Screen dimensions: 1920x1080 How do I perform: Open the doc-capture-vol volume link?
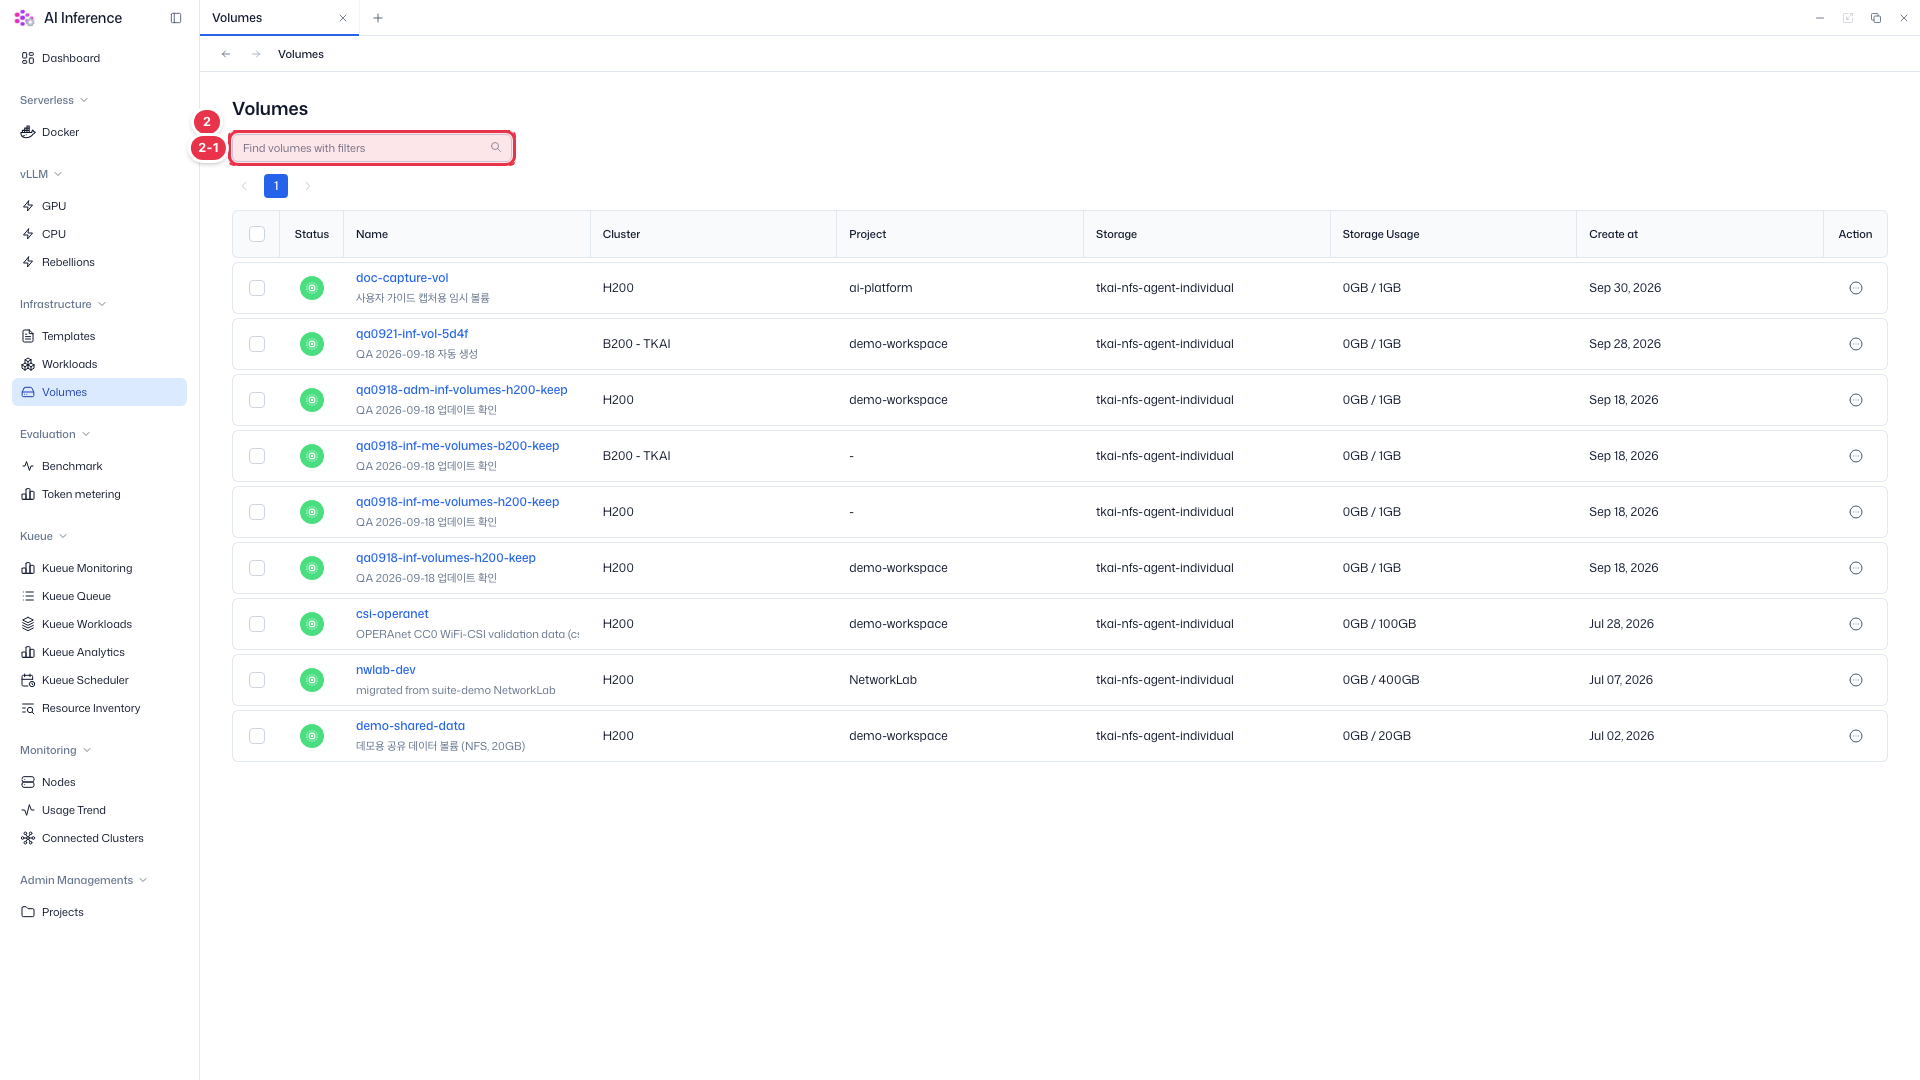click(x=402, y=278)
